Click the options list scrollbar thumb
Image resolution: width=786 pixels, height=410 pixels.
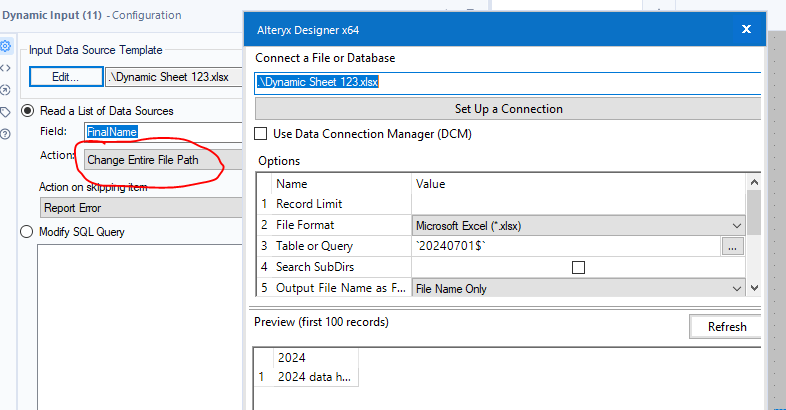[x=753, y=212]
